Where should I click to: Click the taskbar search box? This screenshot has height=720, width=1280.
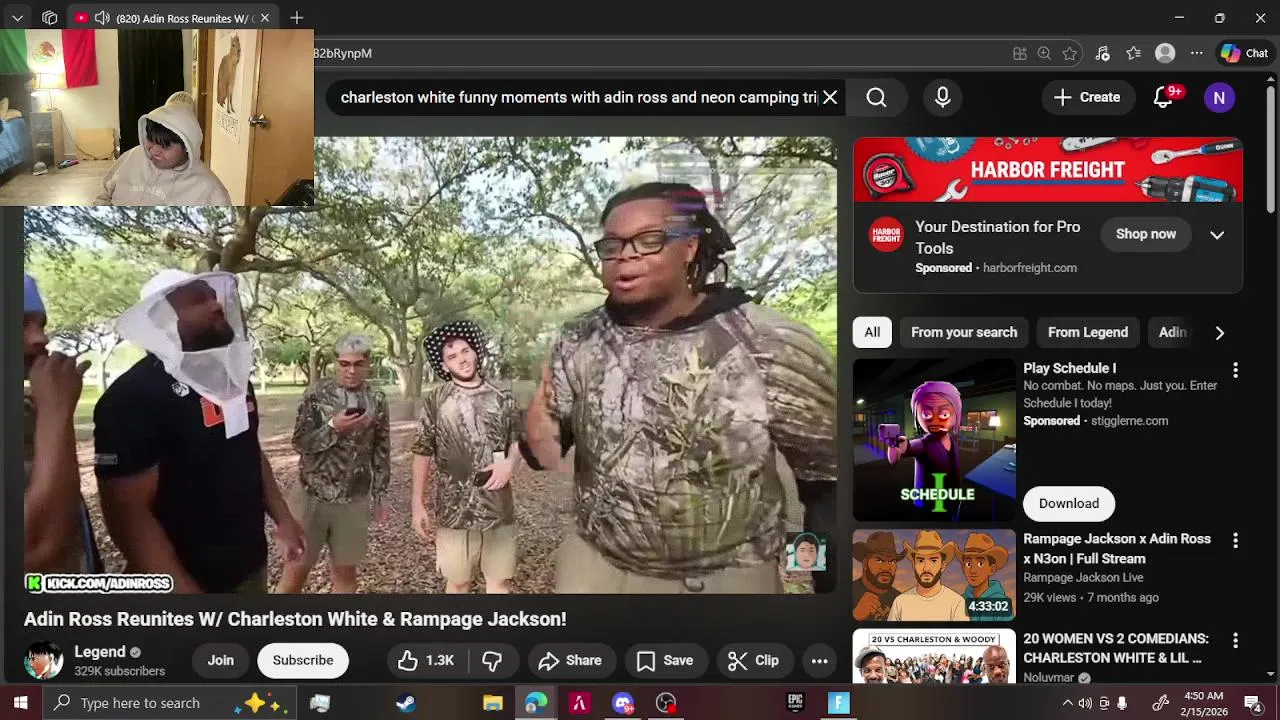pos(170,703)
